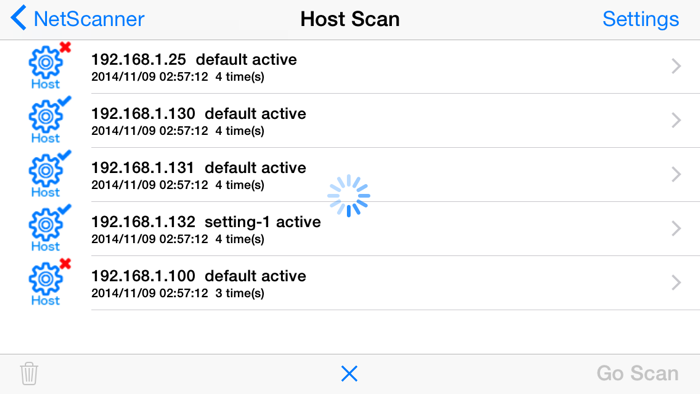Click the back arrow chevron beside NetScanner
This screenshot has height=394, width=700.
coord(18,18)
